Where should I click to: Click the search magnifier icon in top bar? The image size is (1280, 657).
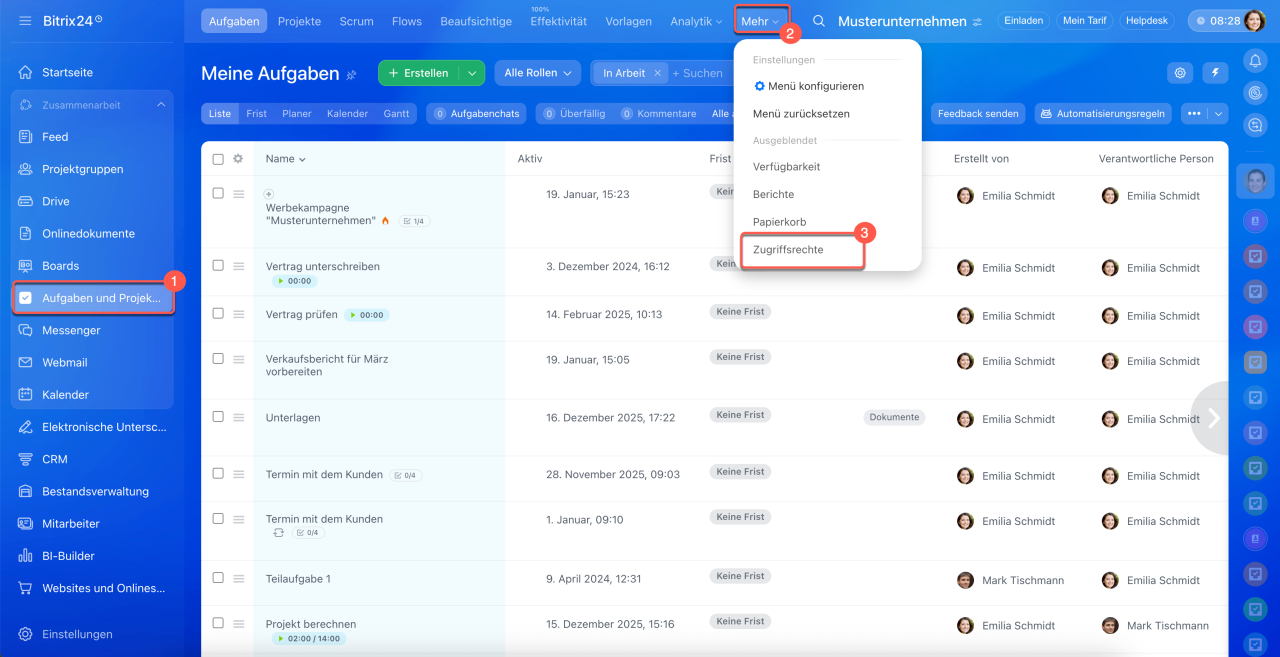click(819, 21)
